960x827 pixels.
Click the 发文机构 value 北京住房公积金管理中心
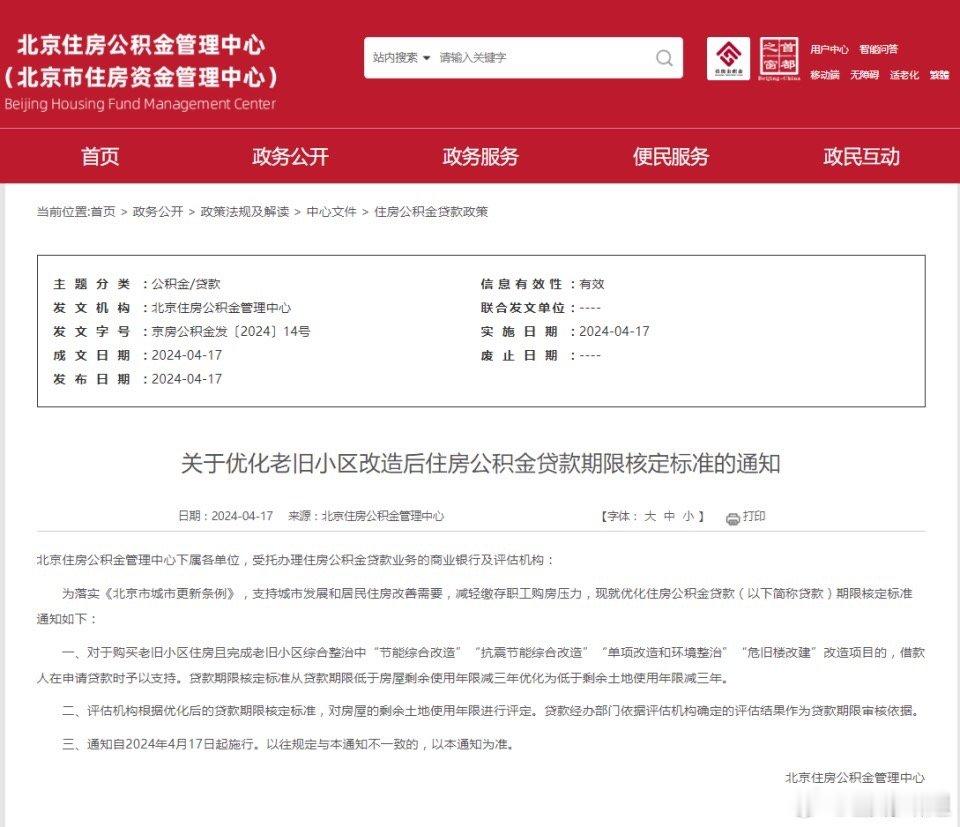click(221, 308)
